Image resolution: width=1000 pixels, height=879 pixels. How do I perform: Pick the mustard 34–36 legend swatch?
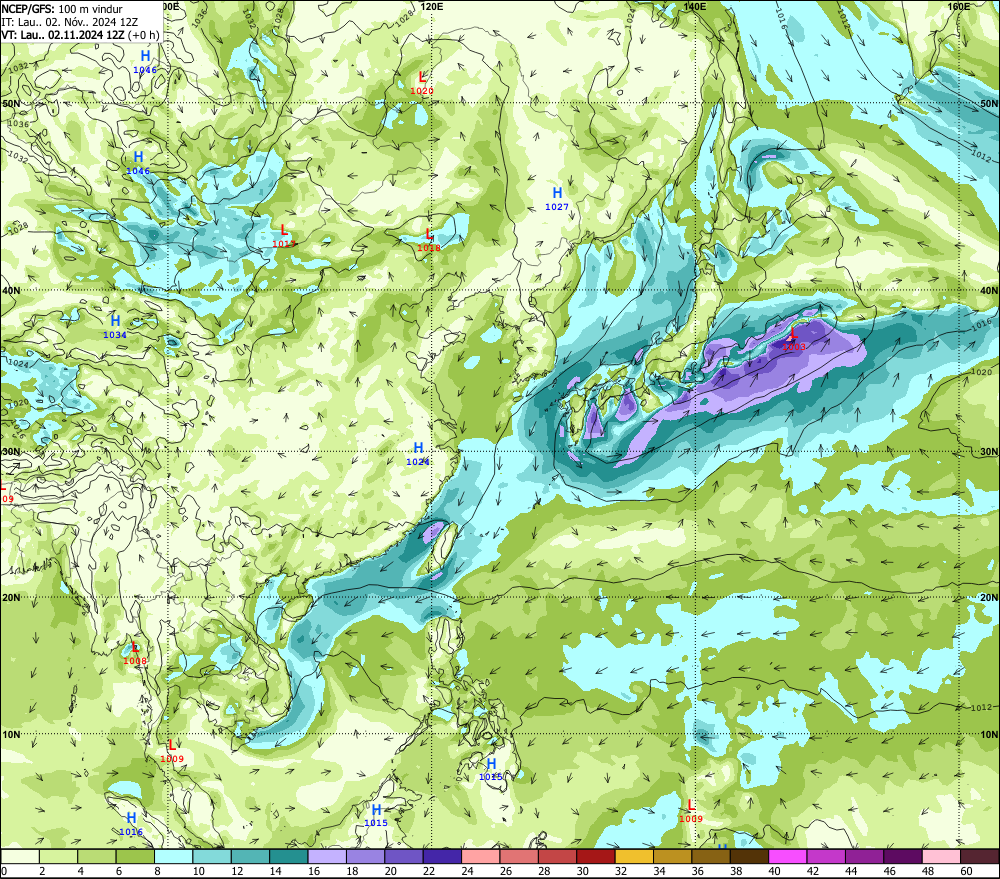click(x=672, y=856)
